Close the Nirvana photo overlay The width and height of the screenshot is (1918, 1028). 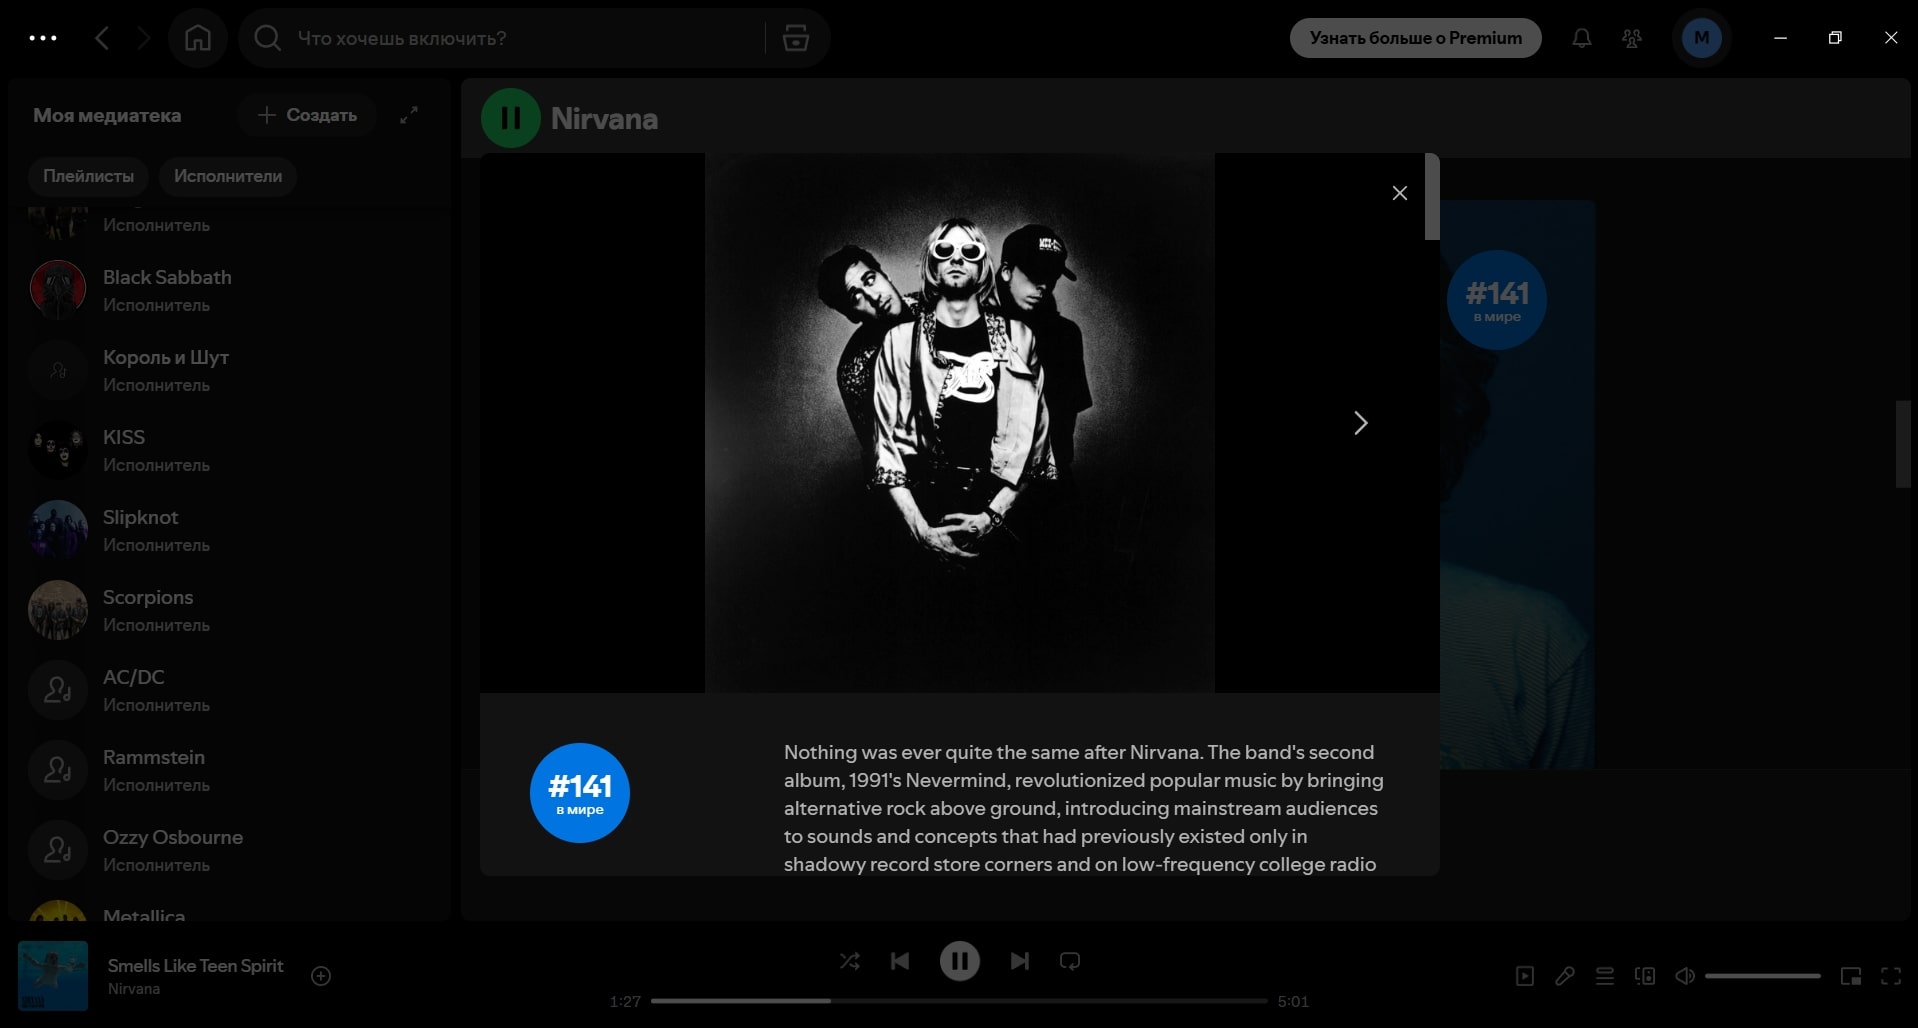[1400, 193]
